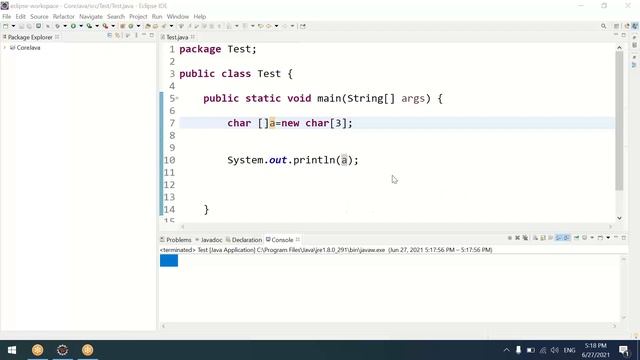640x360 pixels.
Task: Select the Package Explorer tab
Action: [x=30, y=37]
